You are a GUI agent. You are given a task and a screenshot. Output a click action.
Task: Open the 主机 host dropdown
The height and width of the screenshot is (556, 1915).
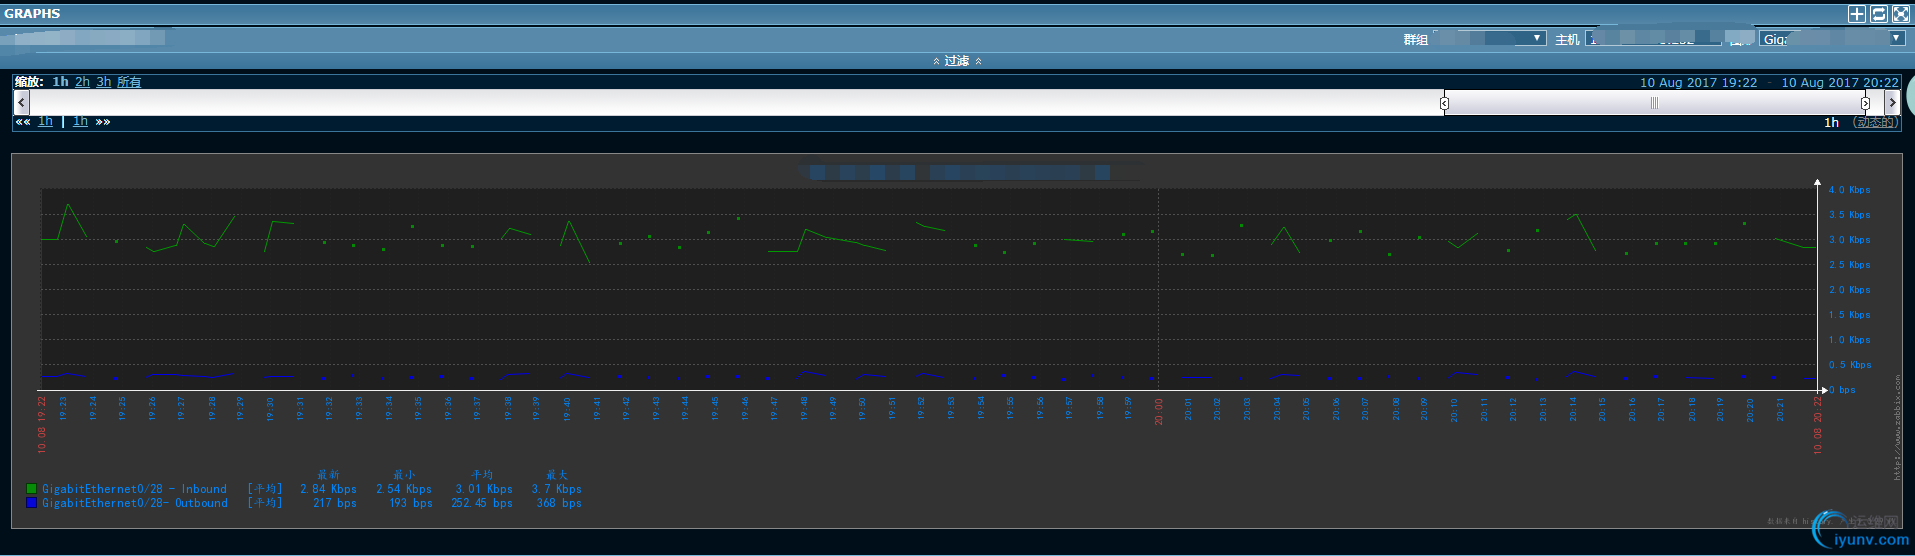1654,38
